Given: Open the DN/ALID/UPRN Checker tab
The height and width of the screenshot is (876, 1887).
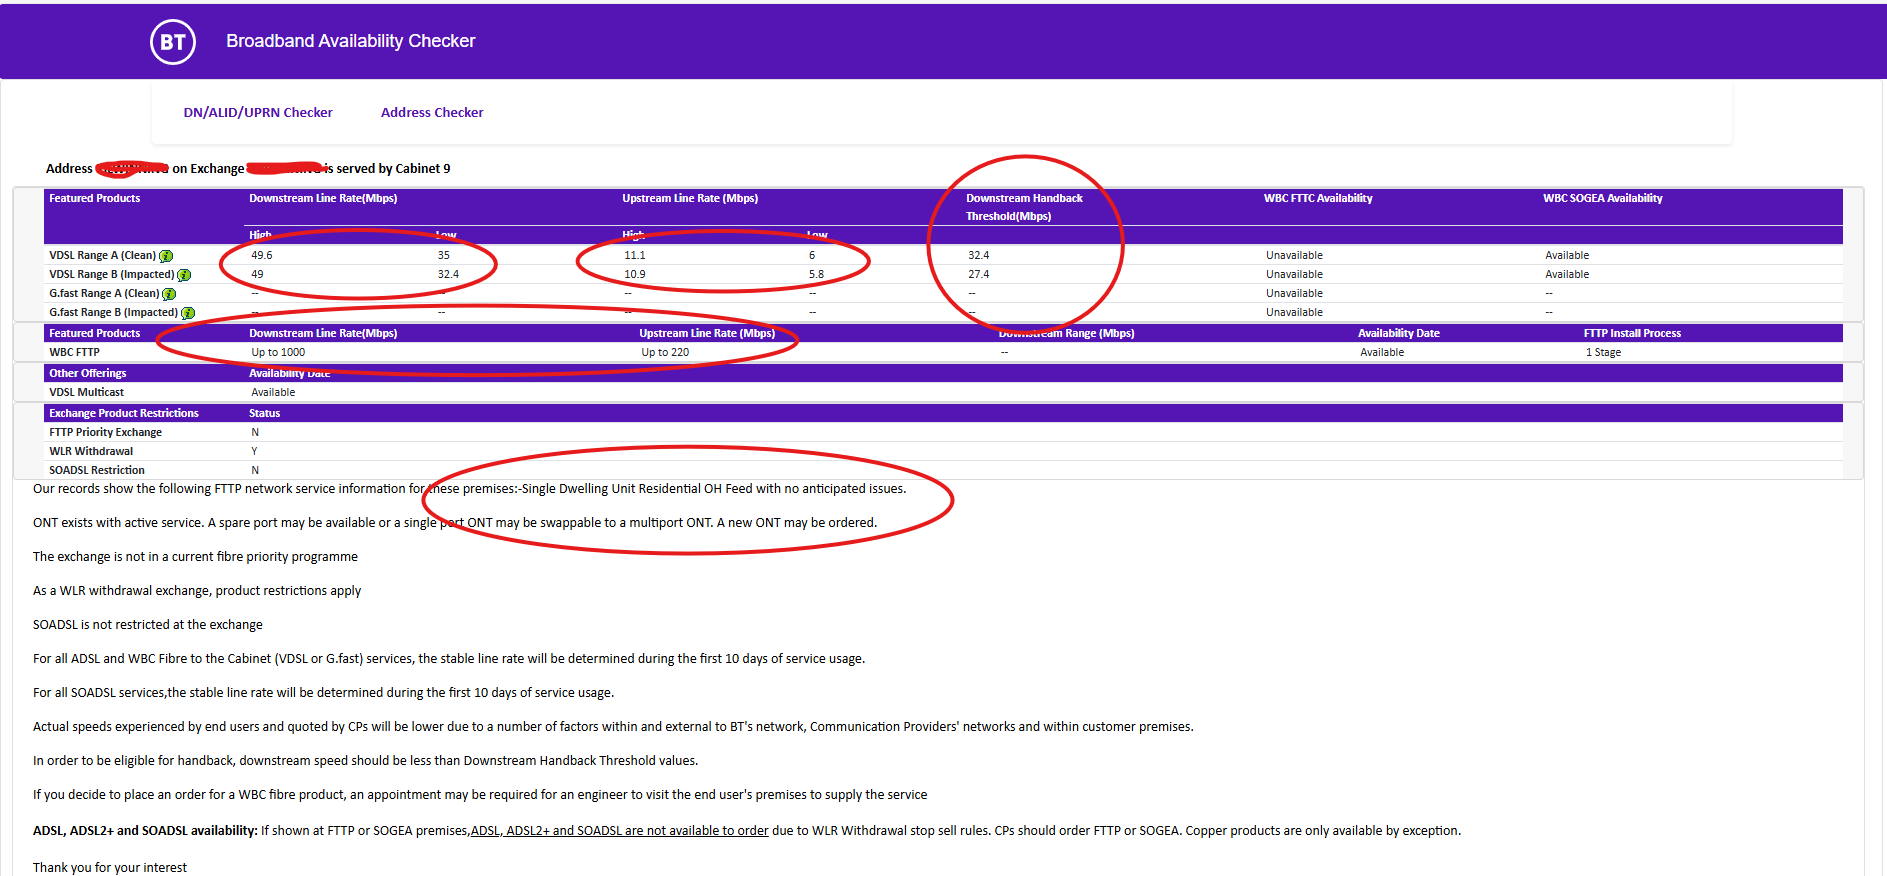Looking at the screenshot, I should tap(257, 113).
